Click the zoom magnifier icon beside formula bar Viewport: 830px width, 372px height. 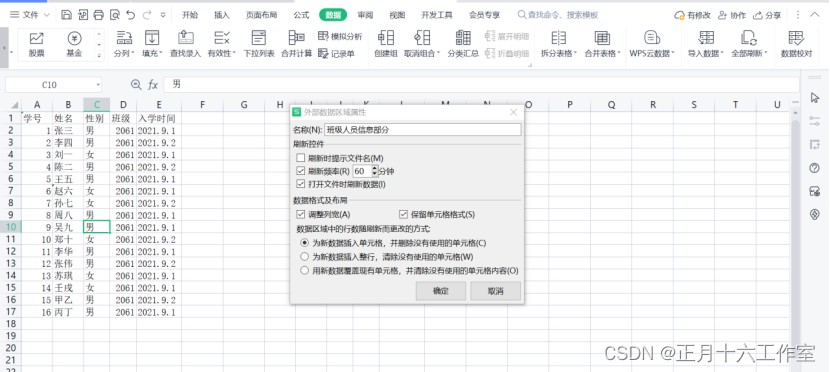tap(136, 85)
